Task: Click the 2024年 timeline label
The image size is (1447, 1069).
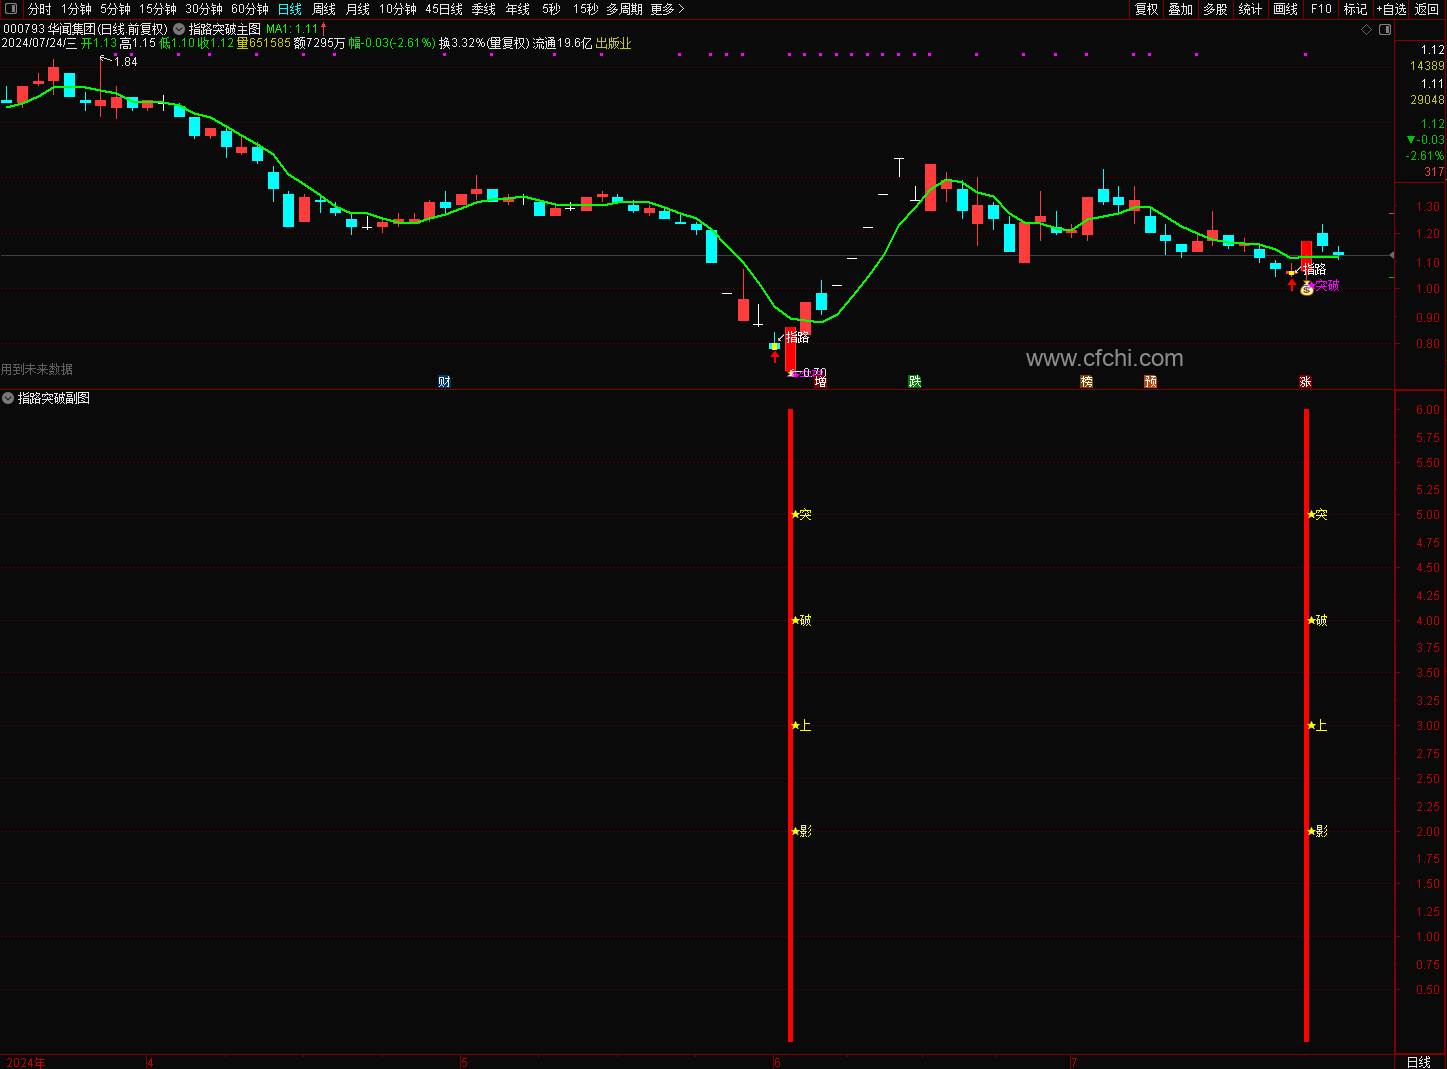Action: click(25, 1062)
